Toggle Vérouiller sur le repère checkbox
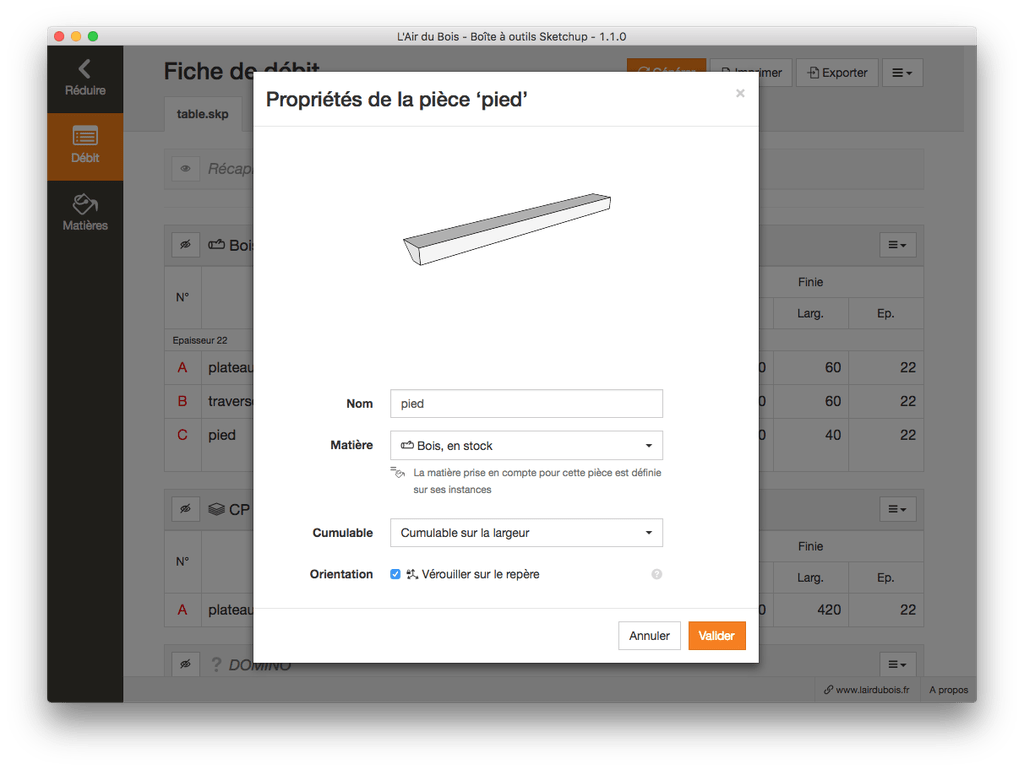The width and height of the screenshot is (1024, 770). pyautogui.click(x=395, y=574)
